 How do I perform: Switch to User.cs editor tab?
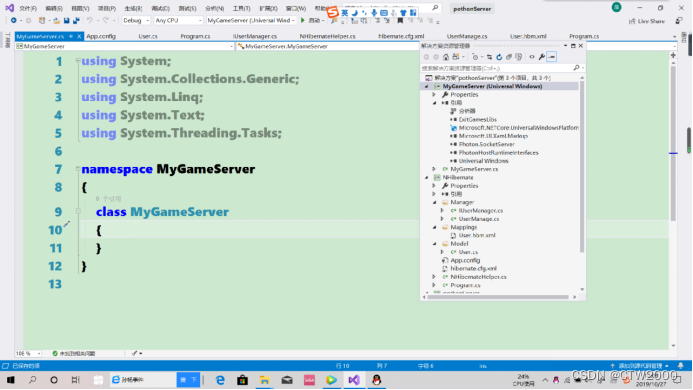coord(148,36)
